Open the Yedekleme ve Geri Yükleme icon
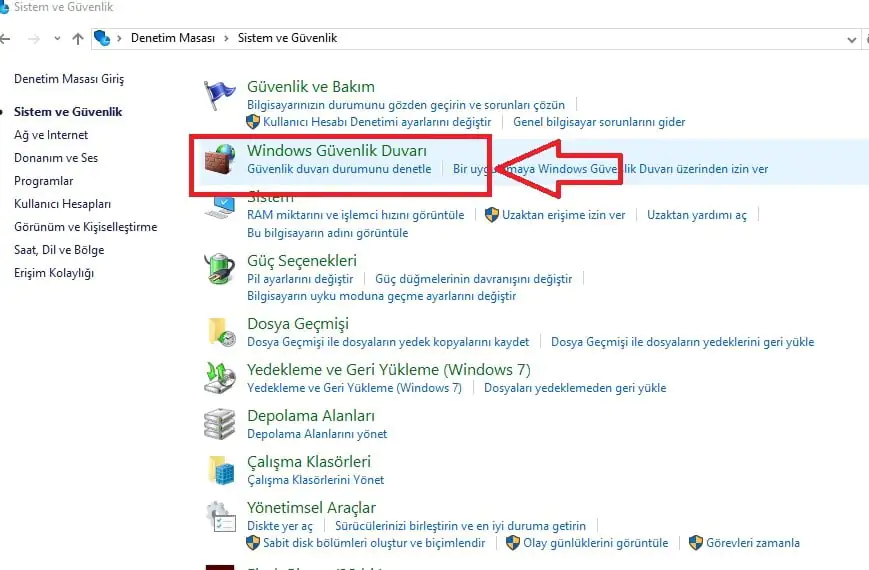Screen dimensions: 869x570 220,378
